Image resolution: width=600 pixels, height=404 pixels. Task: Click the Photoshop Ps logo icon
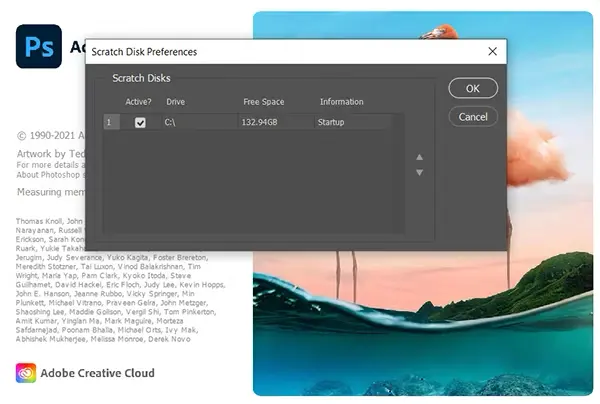pyautogui.click(x=39, y=44)
